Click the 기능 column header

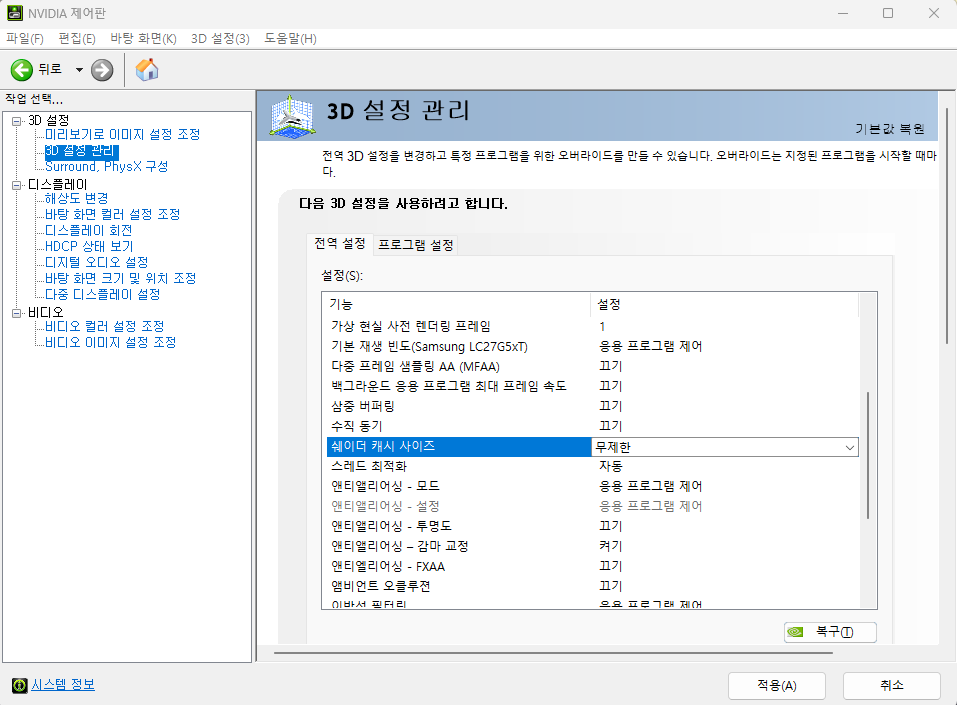[458, 304]
